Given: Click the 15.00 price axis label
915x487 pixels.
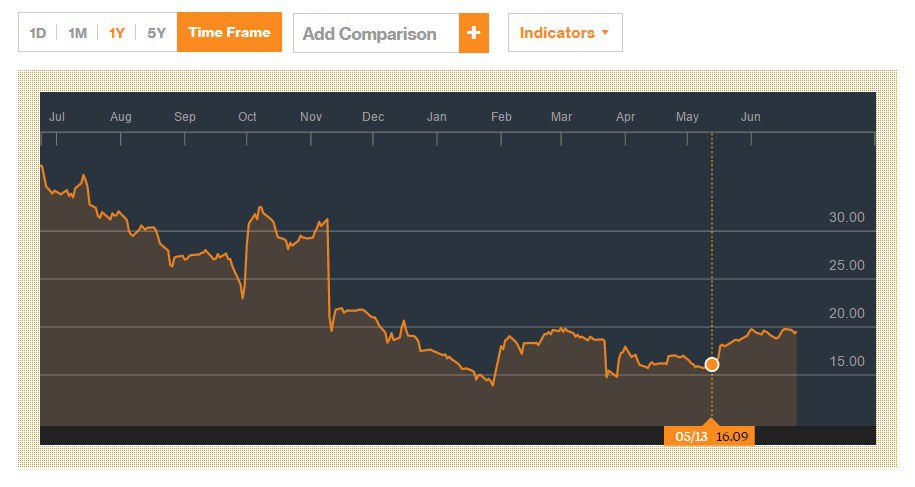Looking at the screenshot, I should pos(846,361).
